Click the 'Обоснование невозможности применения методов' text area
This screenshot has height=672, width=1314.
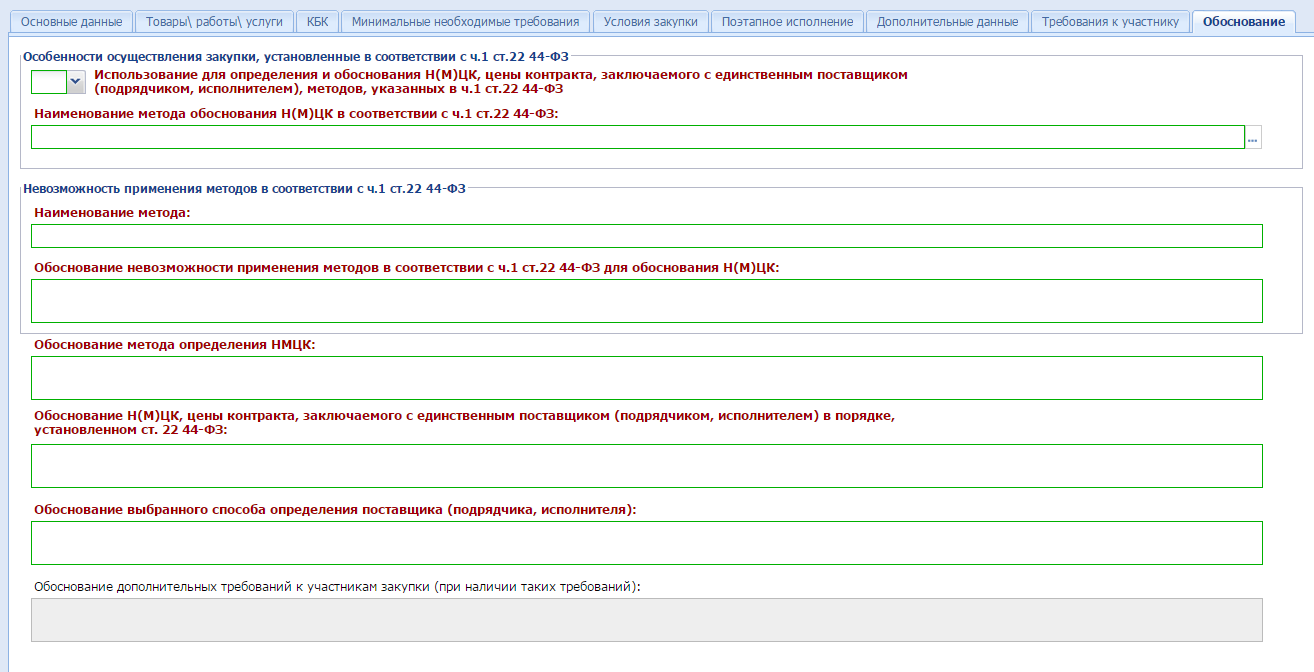click(646, 301)
